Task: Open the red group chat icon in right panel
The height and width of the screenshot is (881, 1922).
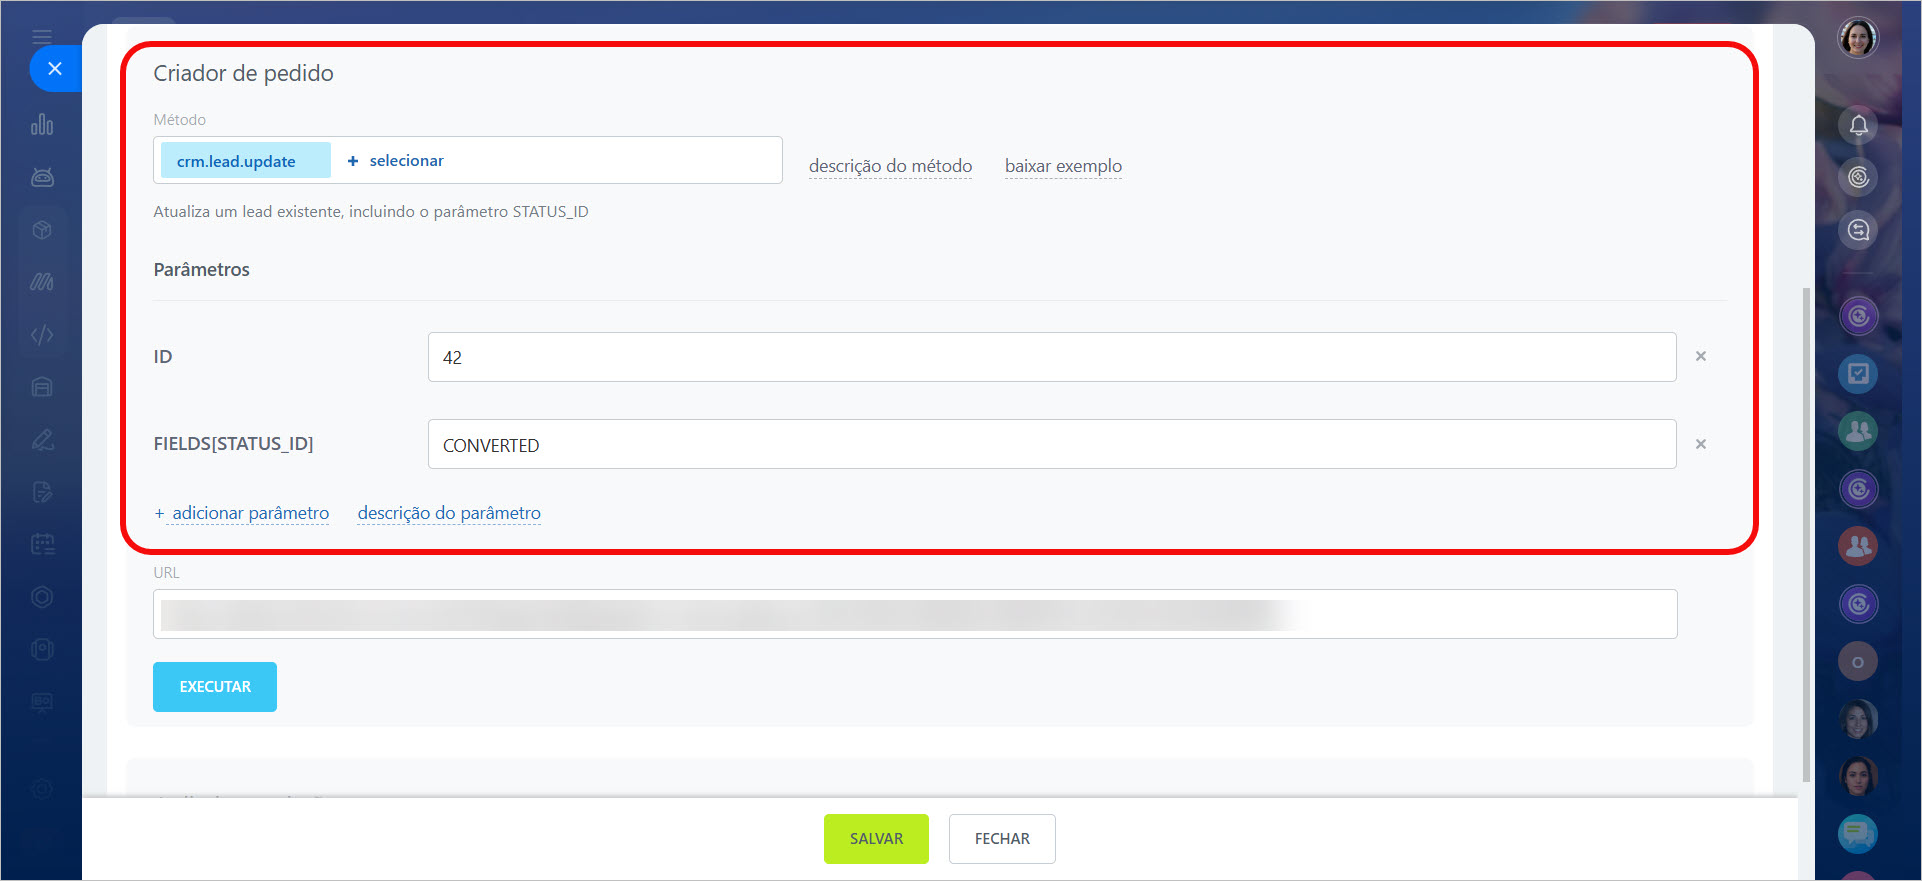Action: coord(1858,546)
